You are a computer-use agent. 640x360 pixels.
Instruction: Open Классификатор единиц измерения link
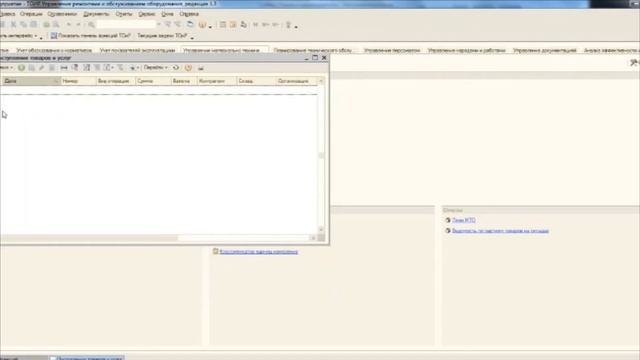pyautogui.click(x=259, y=251)
